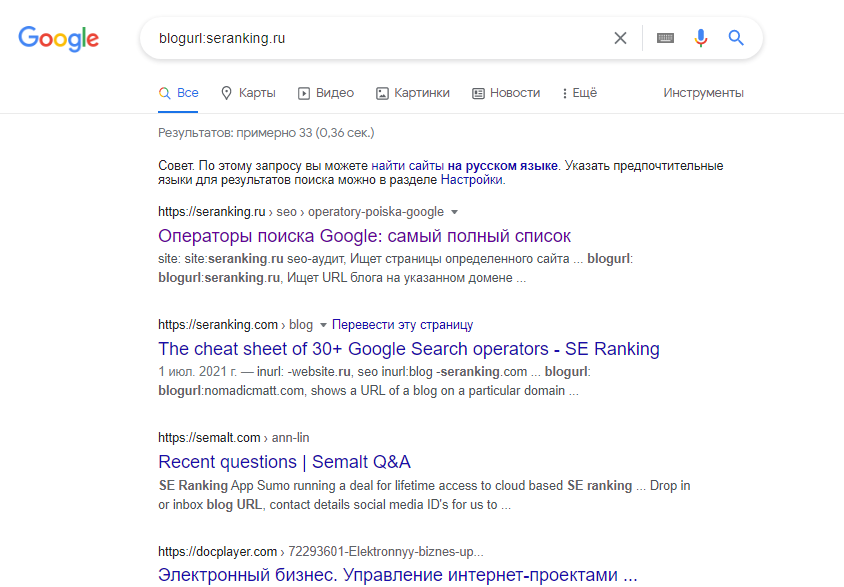Go to Google homepage via logo

(59, 39)
